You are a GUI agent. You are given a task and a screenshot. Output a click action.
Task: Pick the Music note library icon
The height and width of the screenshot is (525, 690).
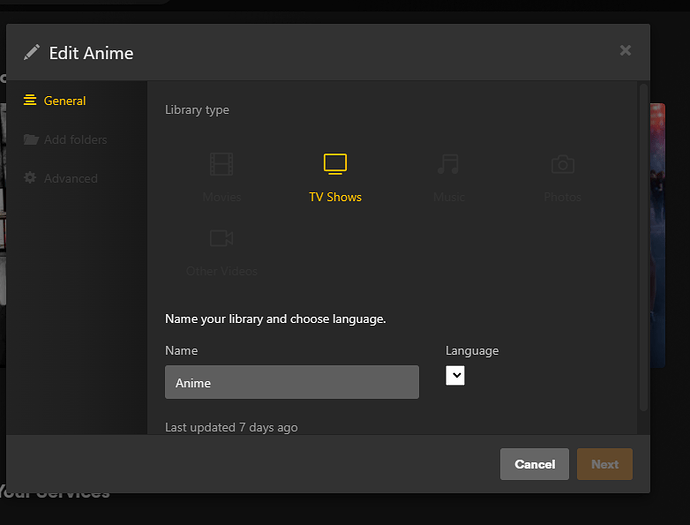click(448, 164)
